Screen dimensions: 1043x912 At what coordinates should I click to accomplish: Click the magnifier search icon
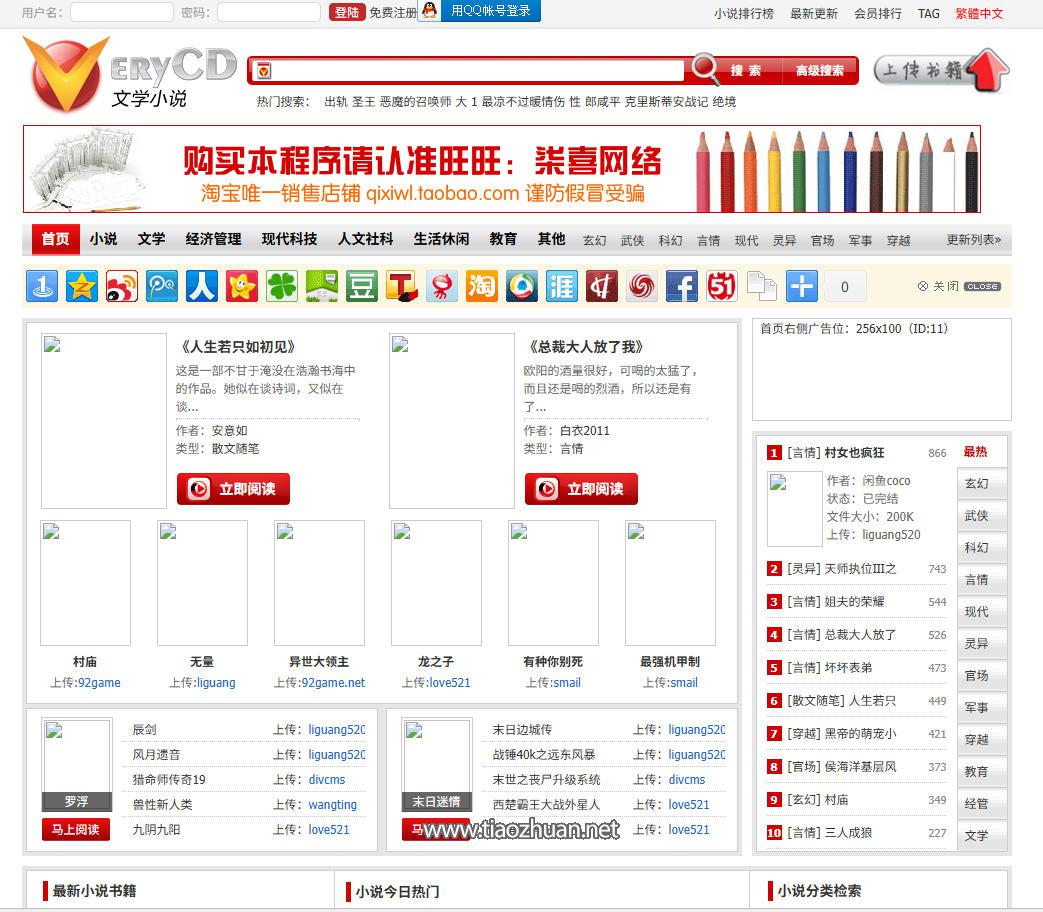705,70
